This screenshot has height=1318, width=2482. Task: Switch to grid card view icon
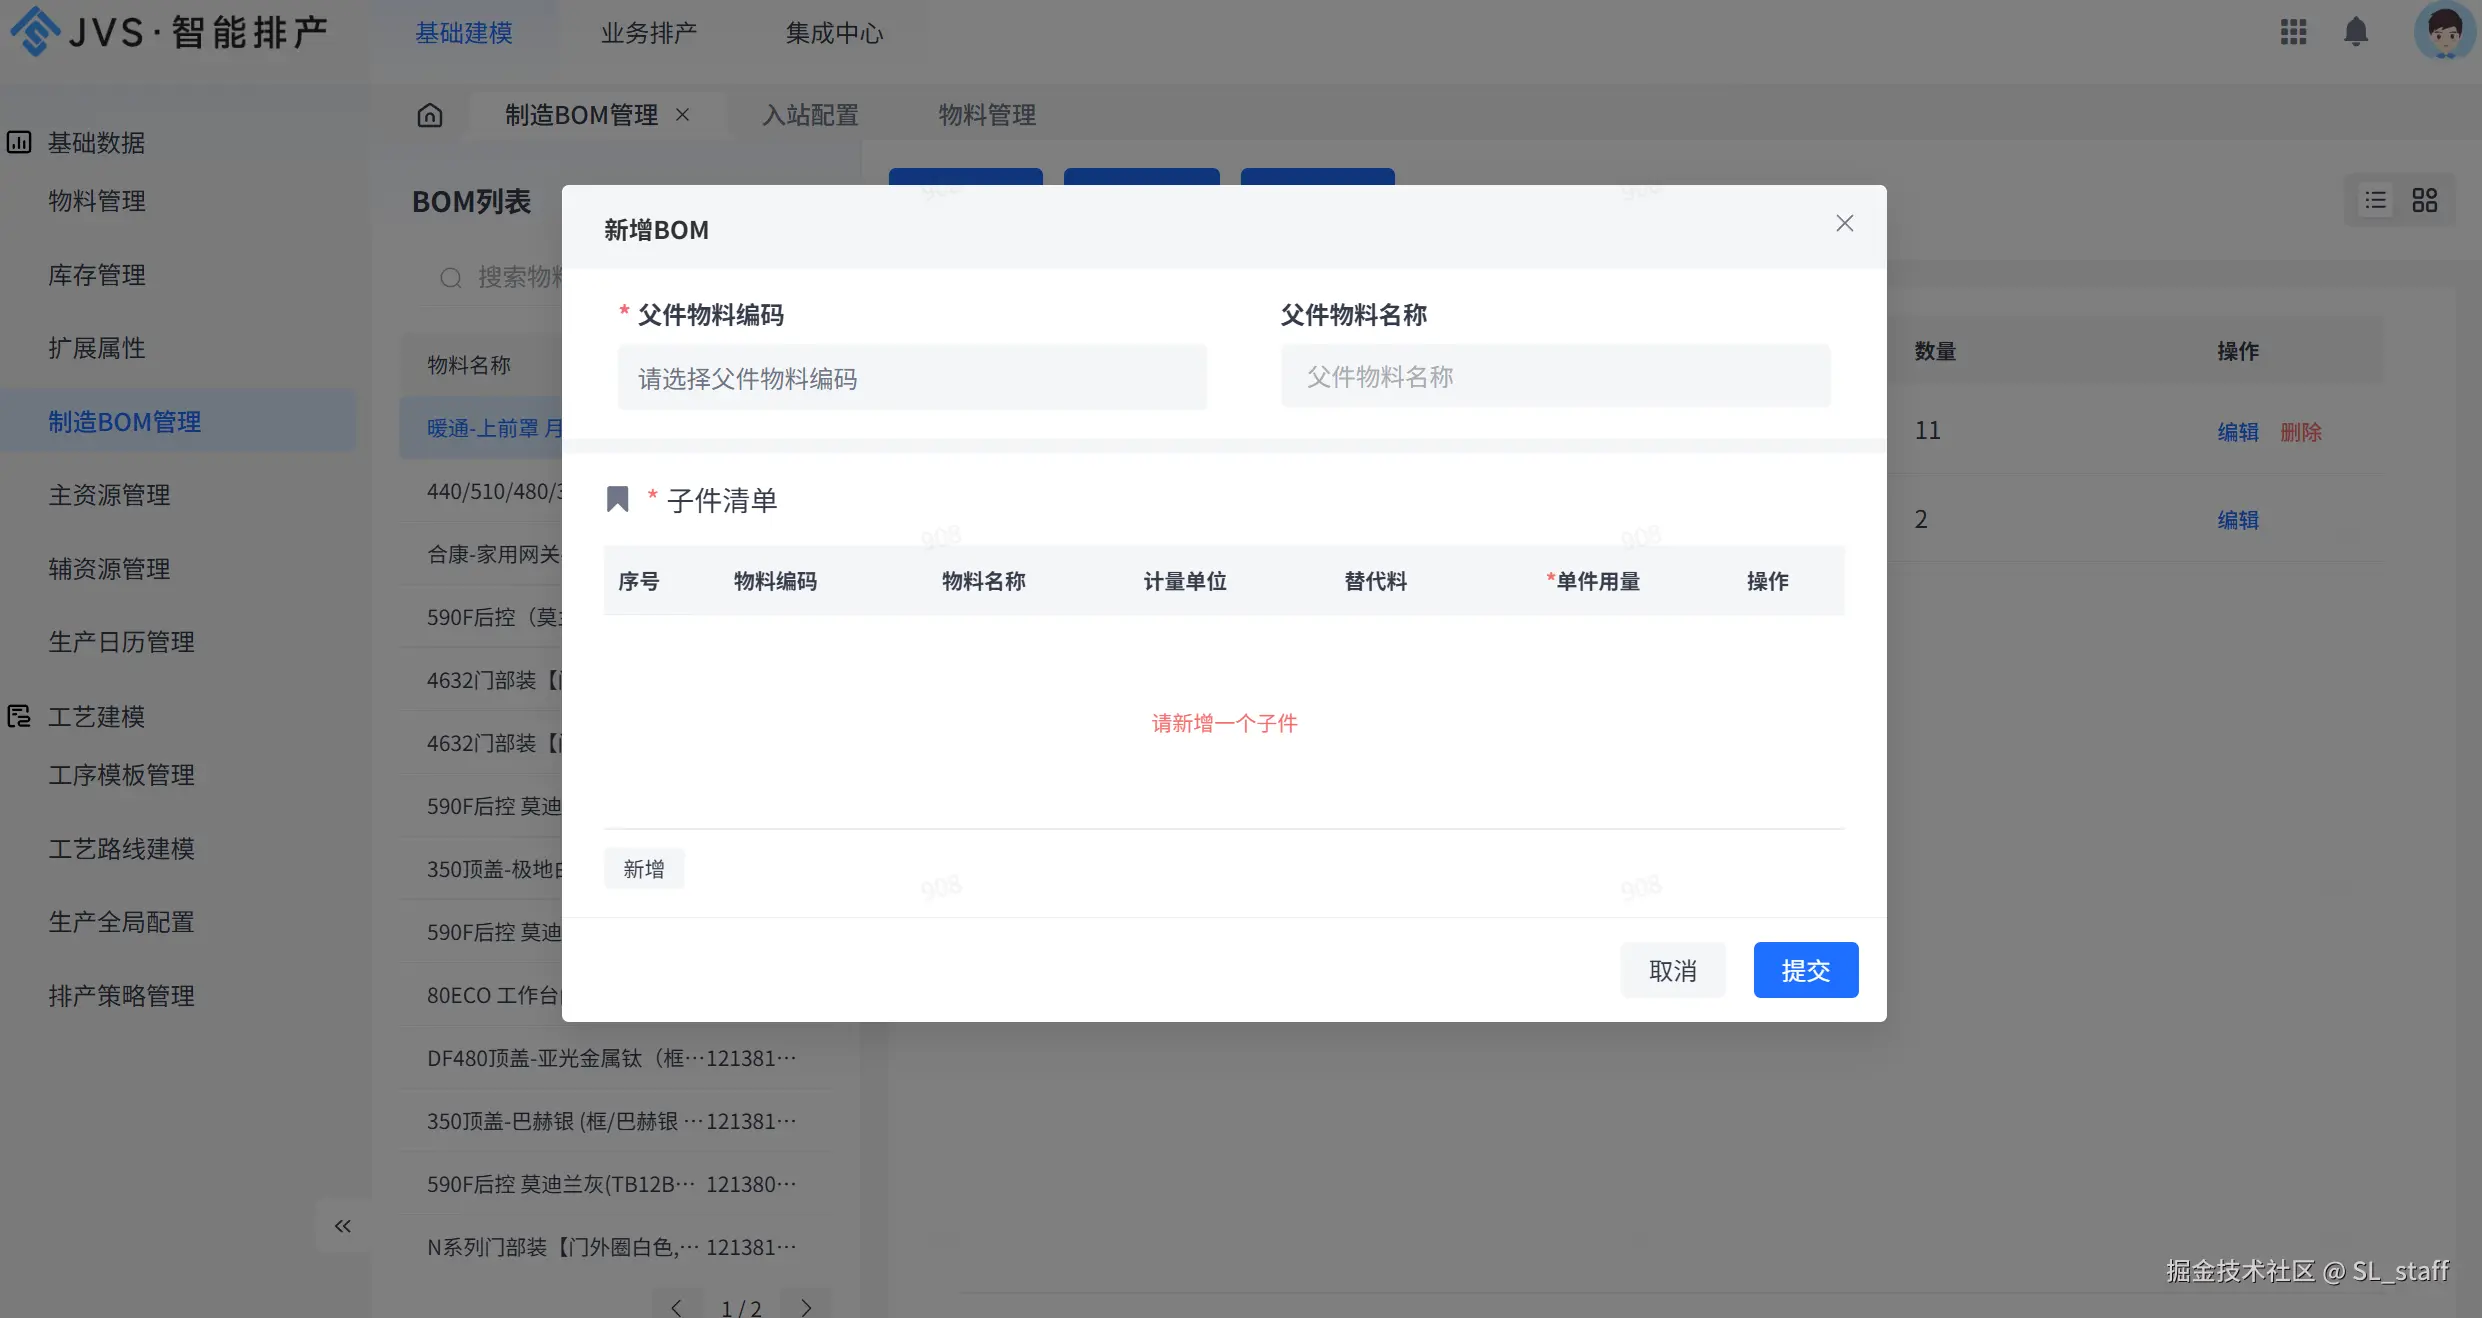pyautogui.click(x=2425, y=201)
